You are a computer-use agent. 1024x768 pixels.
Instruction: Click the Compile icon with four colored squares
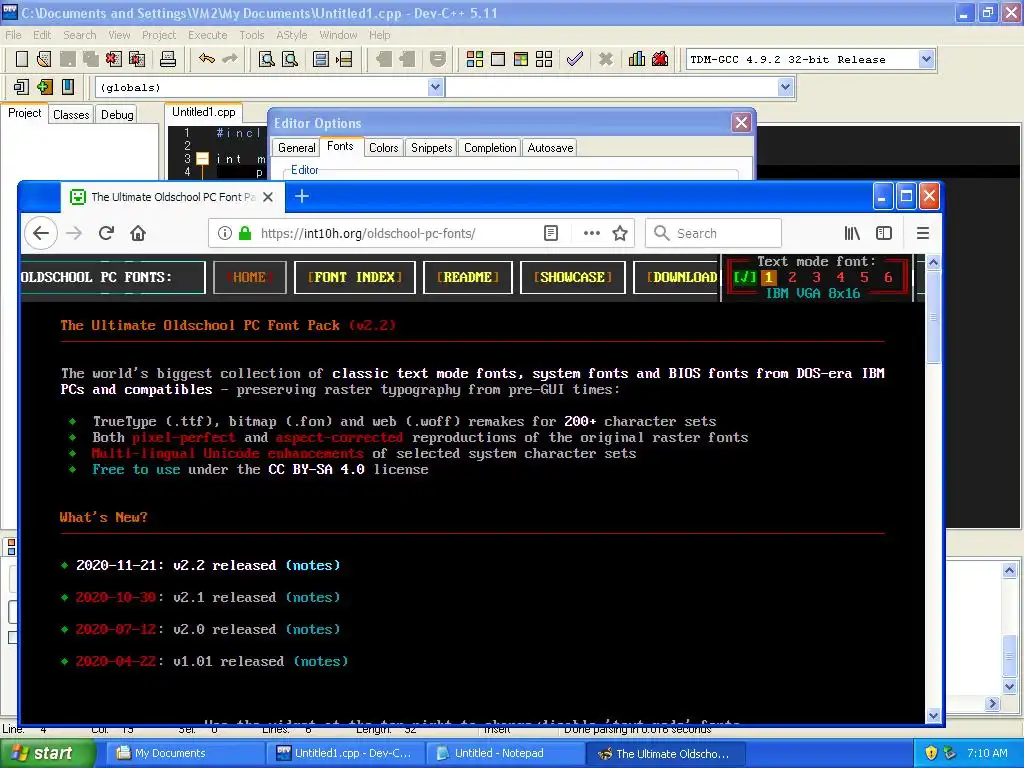click(x=475, y=59)
